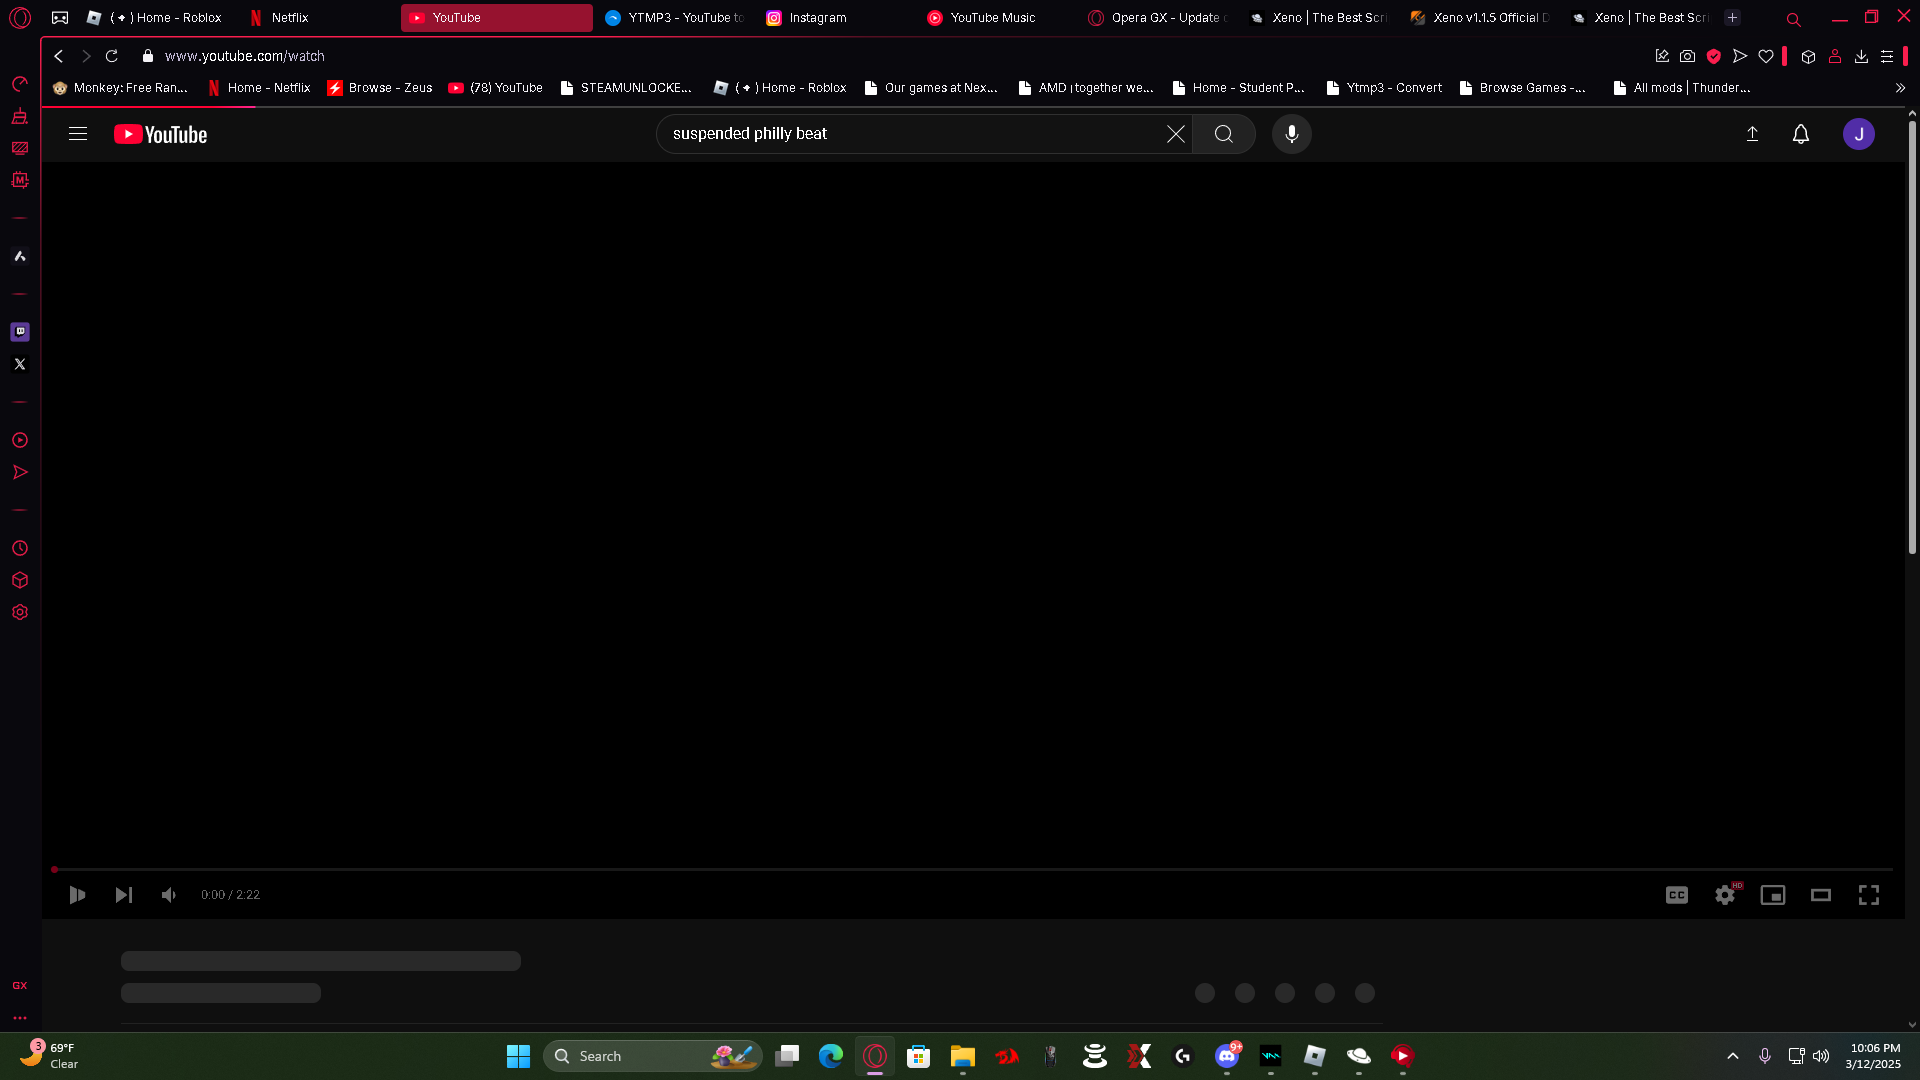Open the Browse Games bookmark

[x=1523, y=88]
